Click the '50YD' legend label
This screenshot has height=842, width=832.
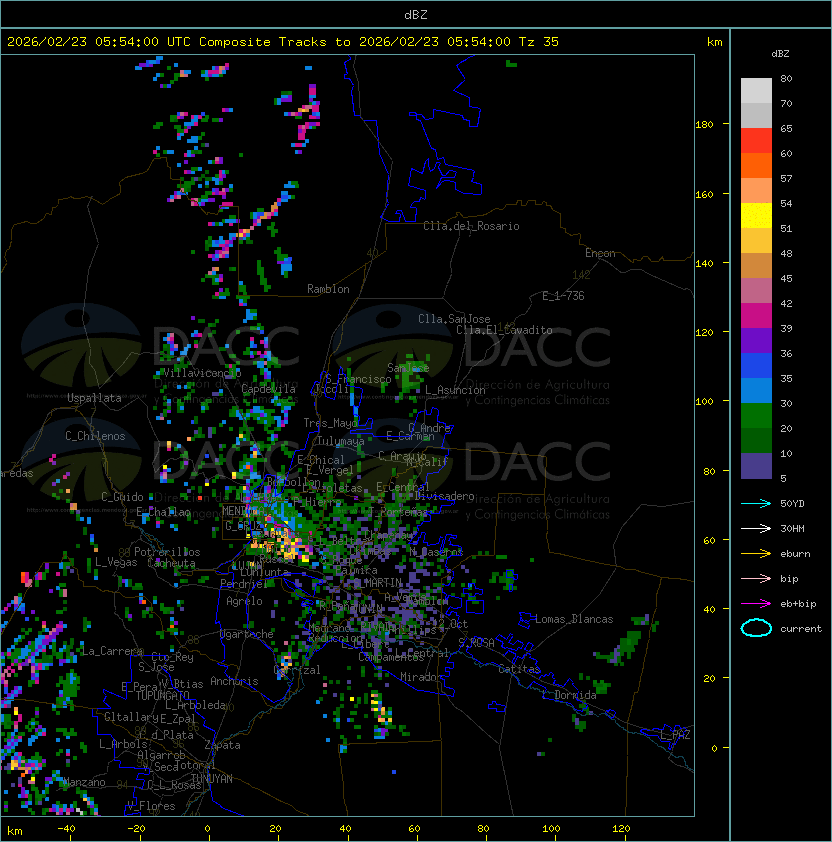click(792, 504)
